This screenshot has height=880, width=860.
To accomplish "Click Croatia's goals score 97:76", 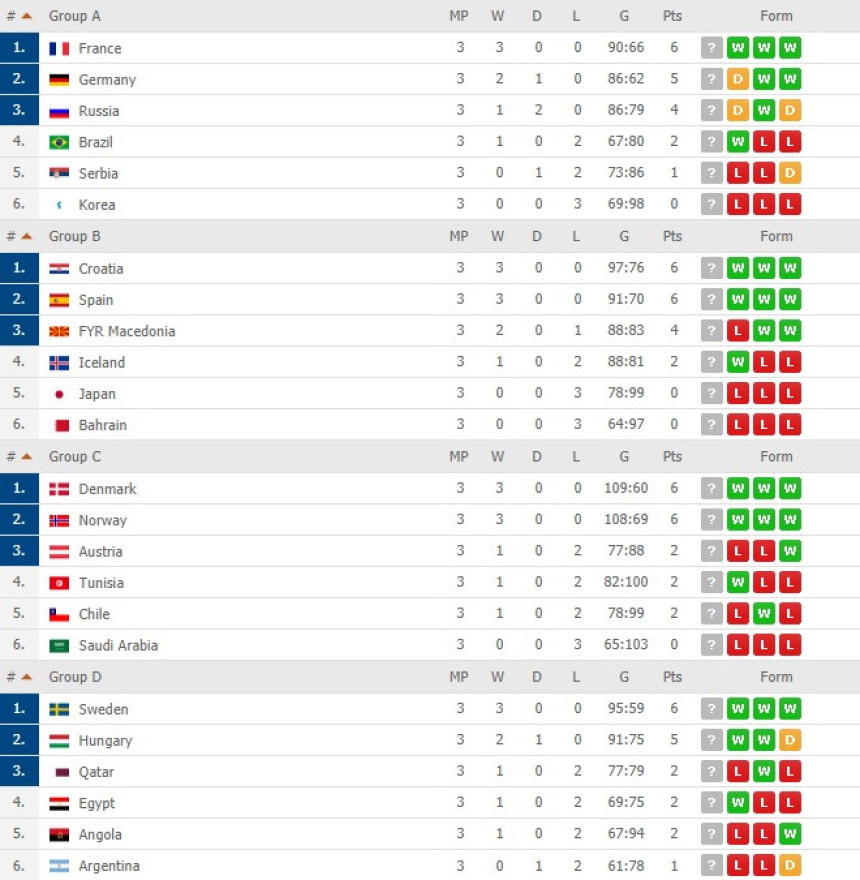I will coord(625,268).
